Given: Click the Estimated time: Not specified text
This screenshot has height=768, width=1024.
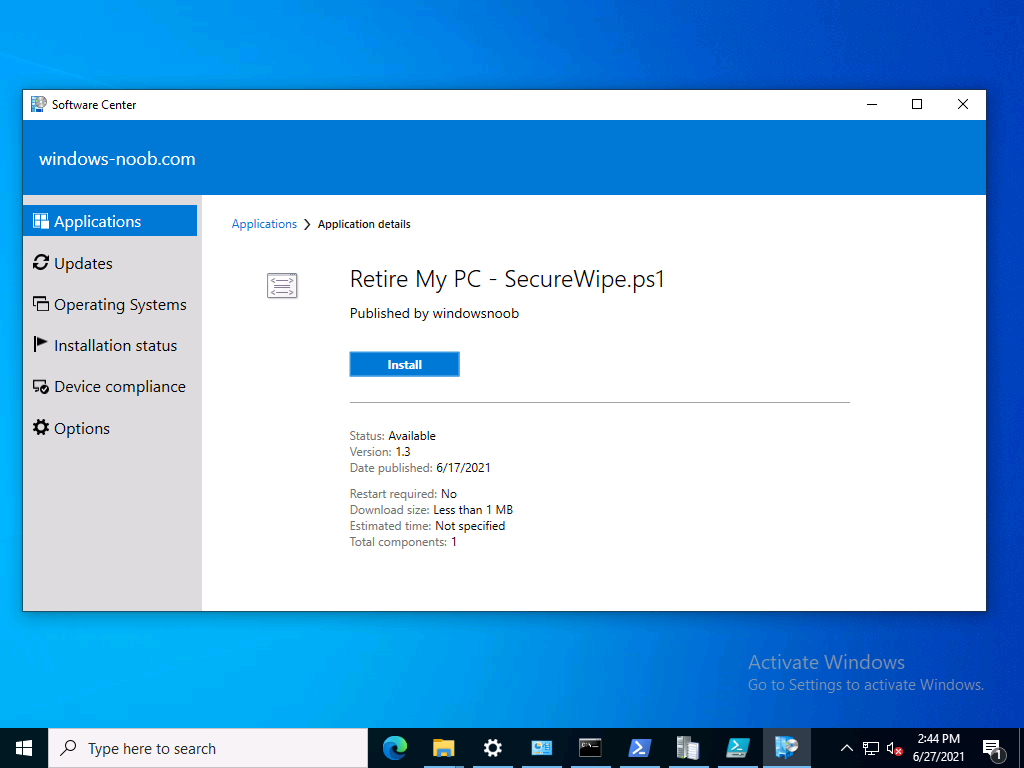Looking at the screenshot, I should click(x=427, y=526).
